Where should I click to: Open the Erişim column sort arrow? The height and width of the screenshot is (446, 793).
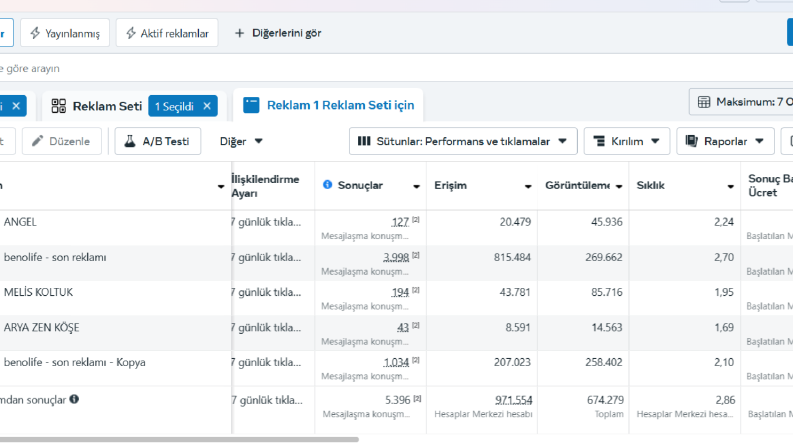(528, 186)
